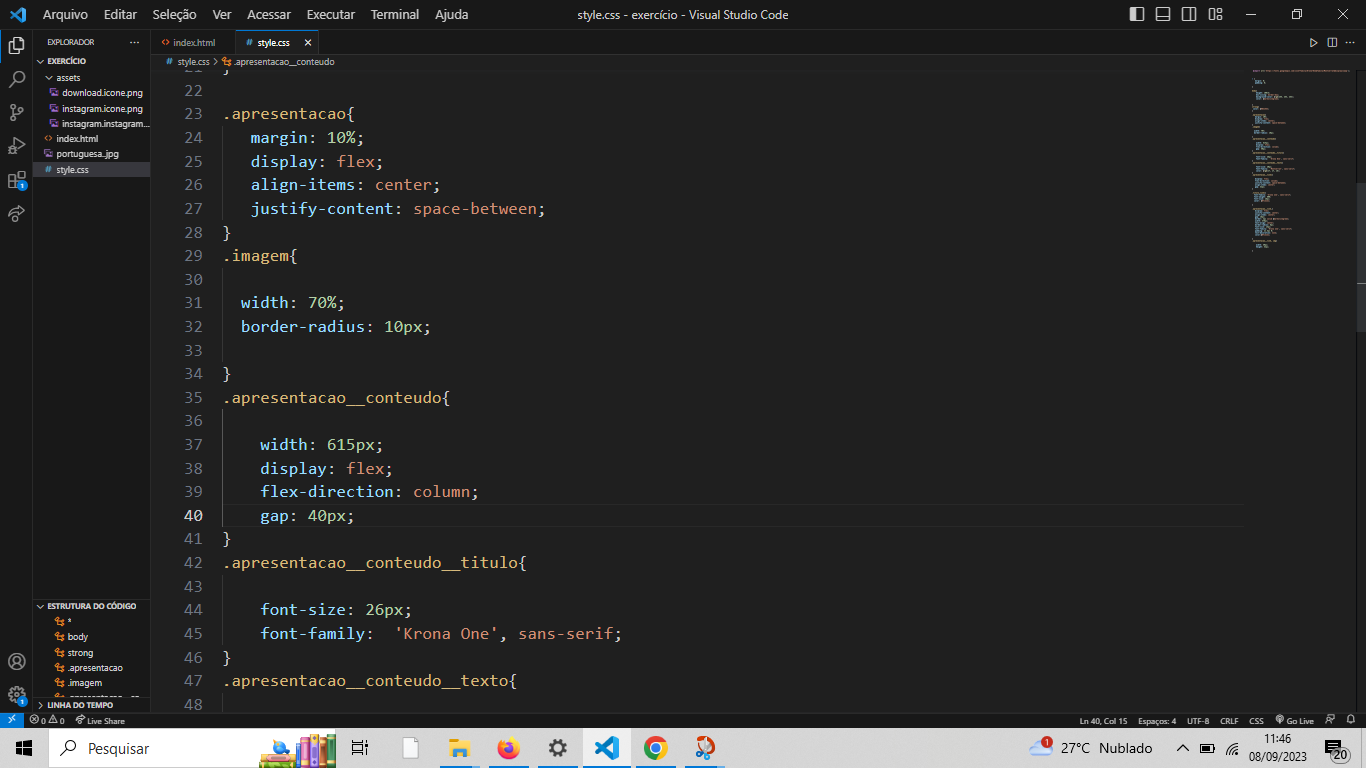Open notifications bell in status bar
Image resolution: width=1366 pixels, height=768 pixels.
(x=1352, y=720)
